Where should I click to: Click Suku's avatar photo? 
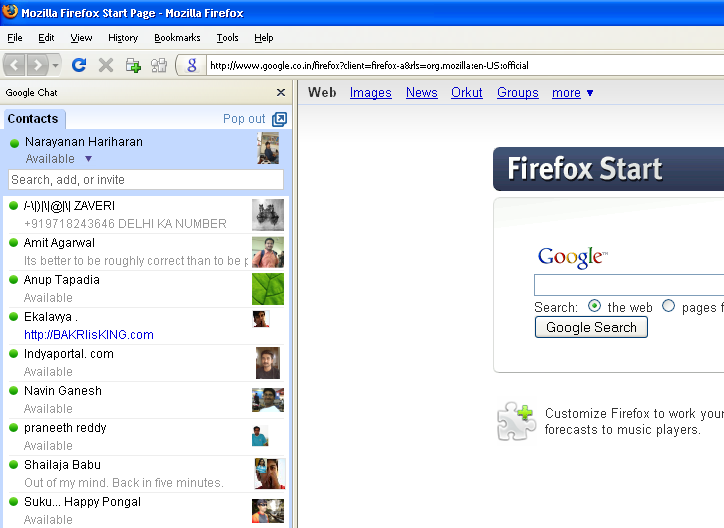tap(268, 511)
